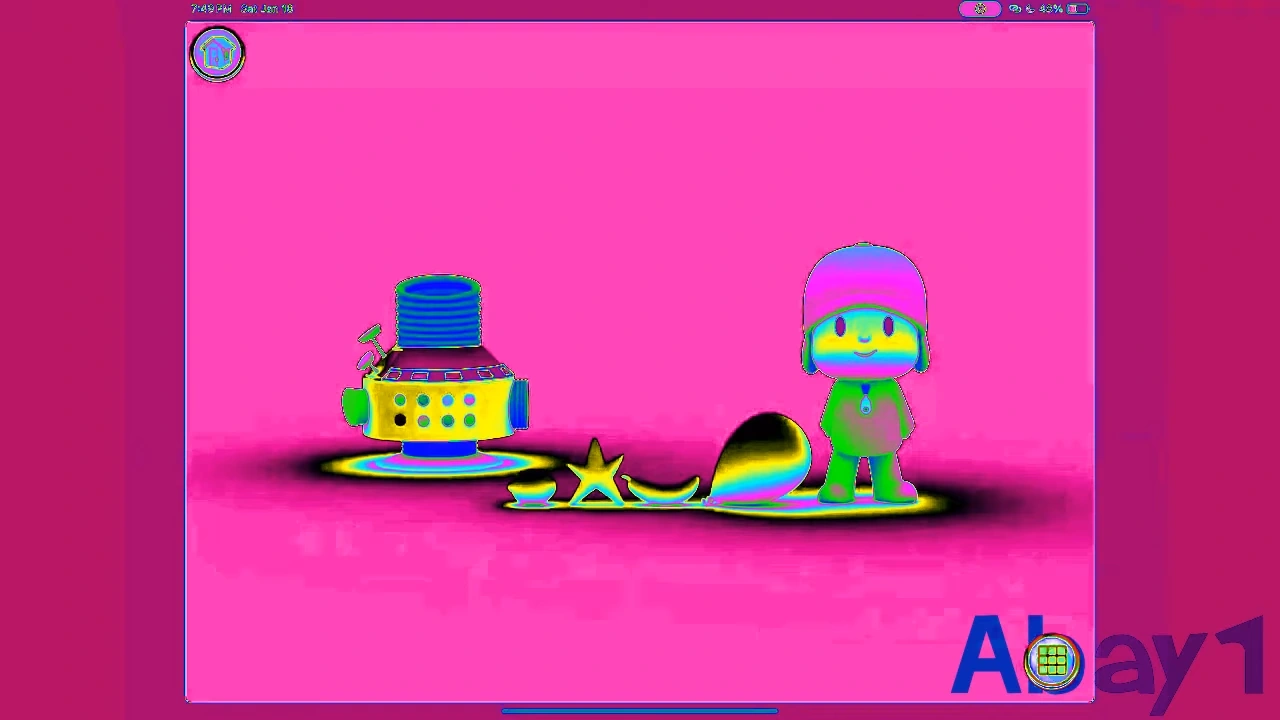The height and width of the screenshot is (720, 1280).
Task: Tap the round home icon button
Action: [217, 54]
